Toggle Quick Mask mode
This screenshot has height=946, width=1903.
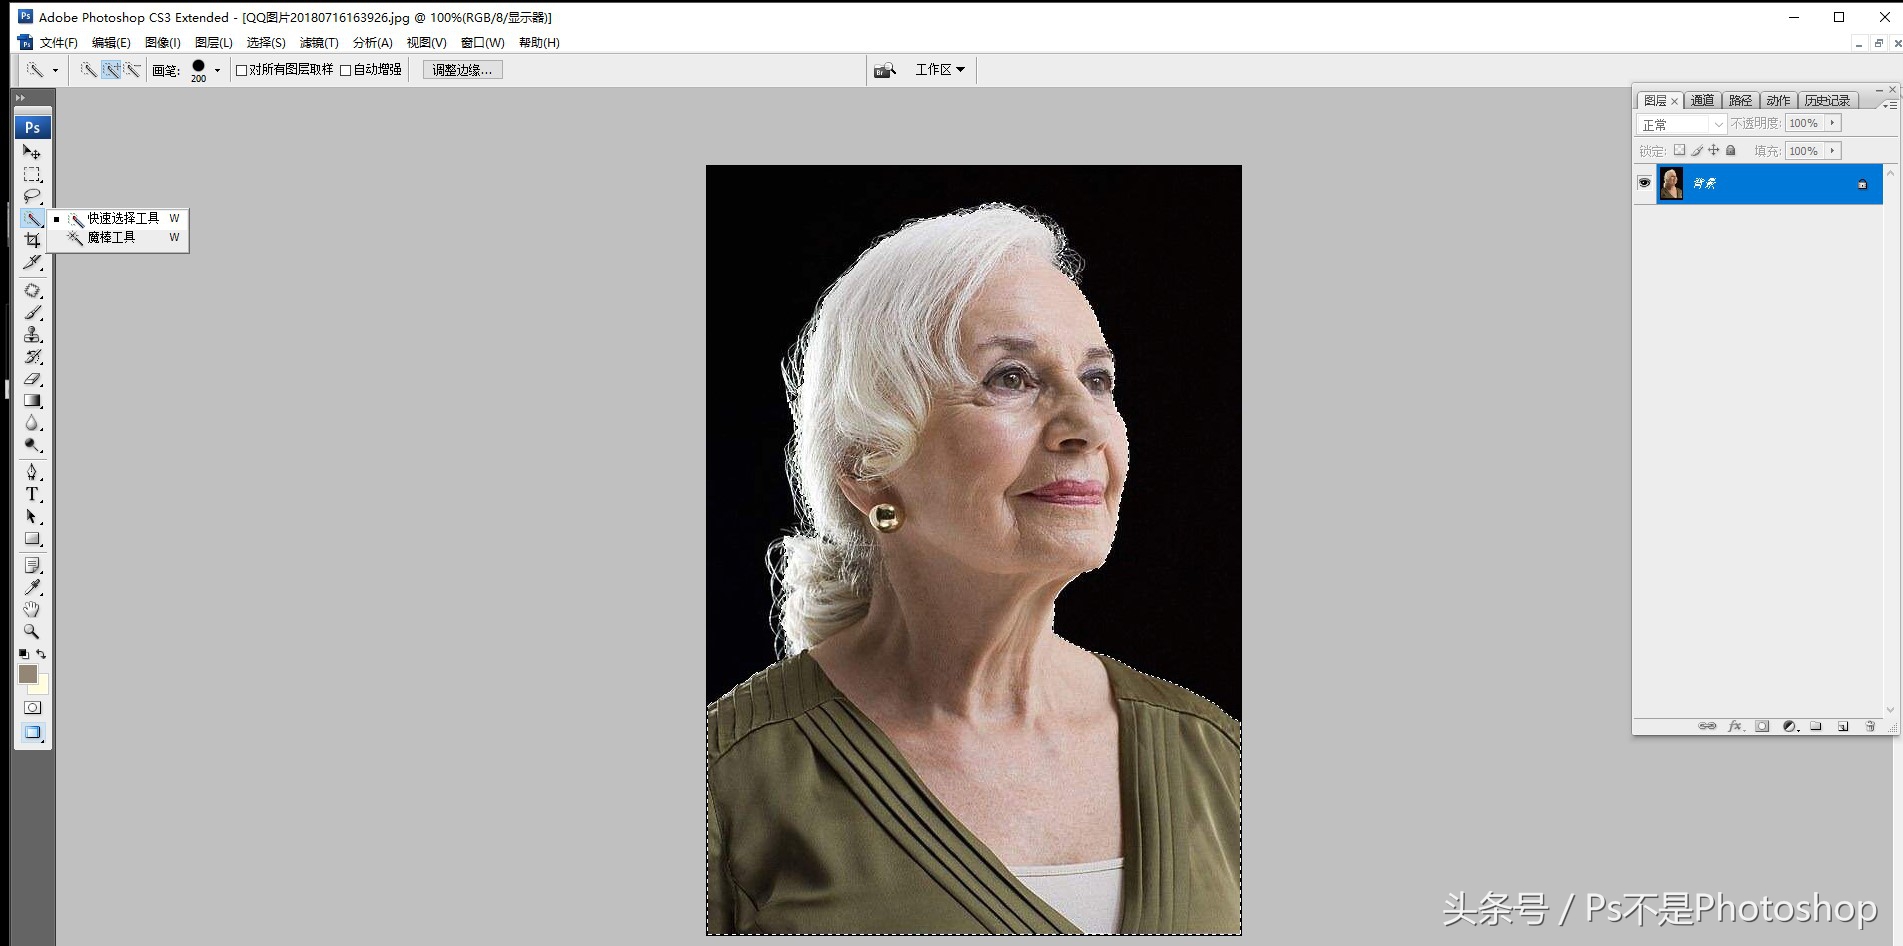tap(32, 707)
